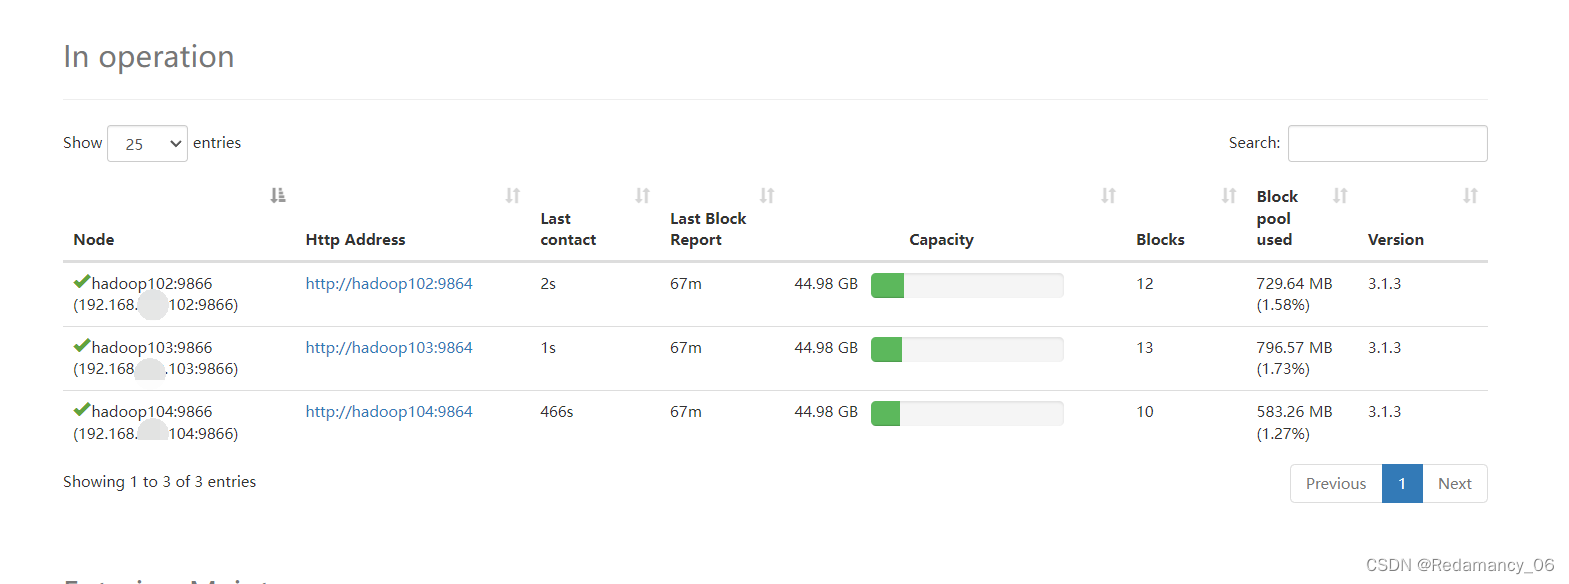This screenshot has width=1569, height=584.
Task: Click green check next to hadoop104
Action: tap(82, 410)
